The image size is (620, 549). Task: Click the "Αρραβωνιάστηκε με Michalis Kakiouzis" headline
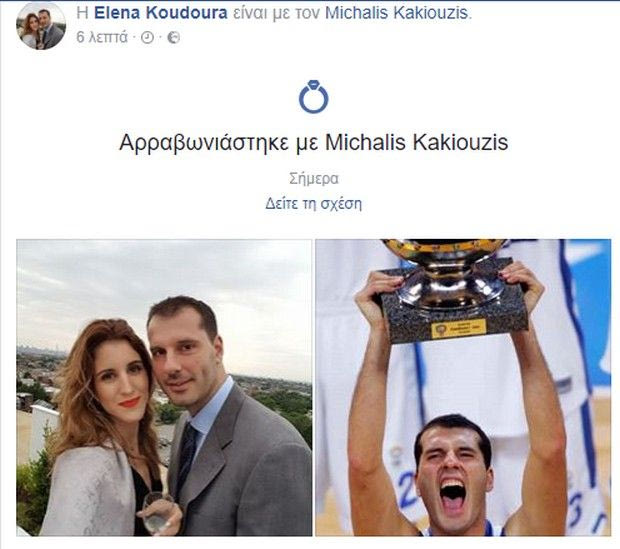314,142
